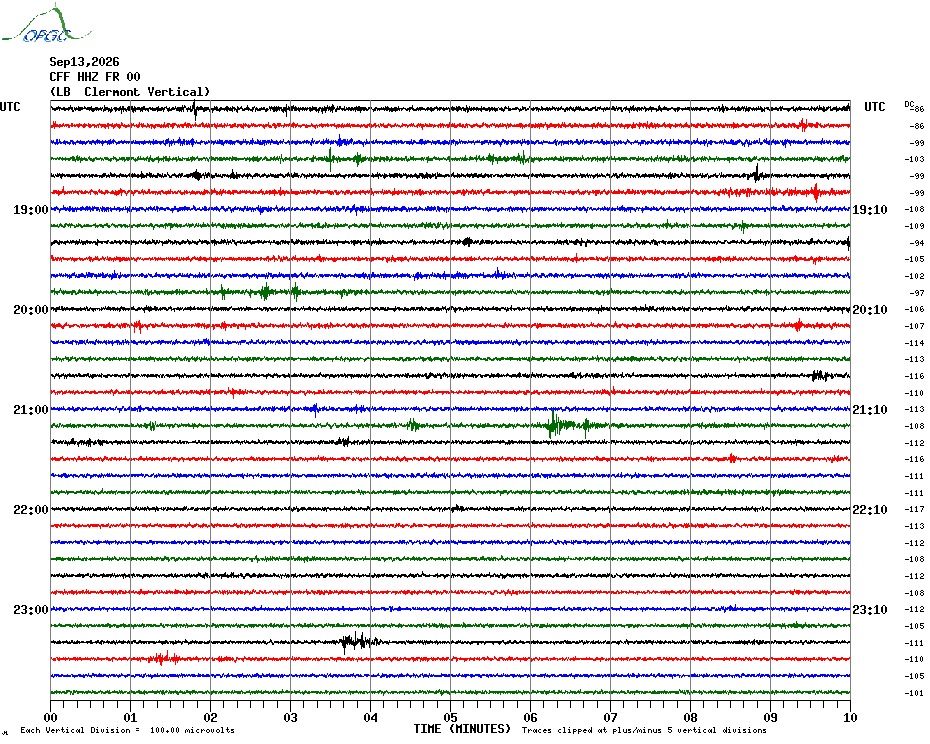Viewport: 930px width, 744px height.
Task: Click the 19:00 time label on left
Action: coord(31,209)
